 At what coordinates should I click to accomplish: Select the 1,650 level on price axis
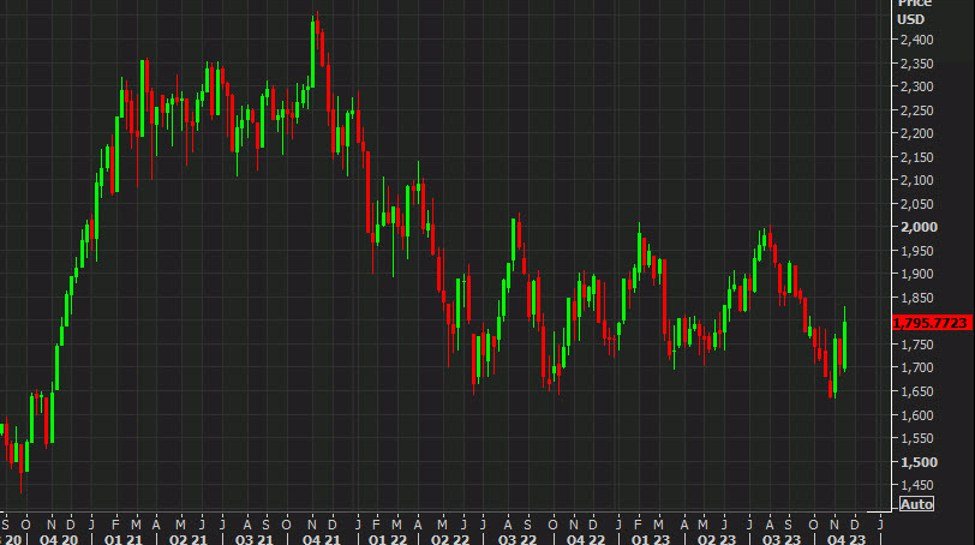tap(917, 415)
